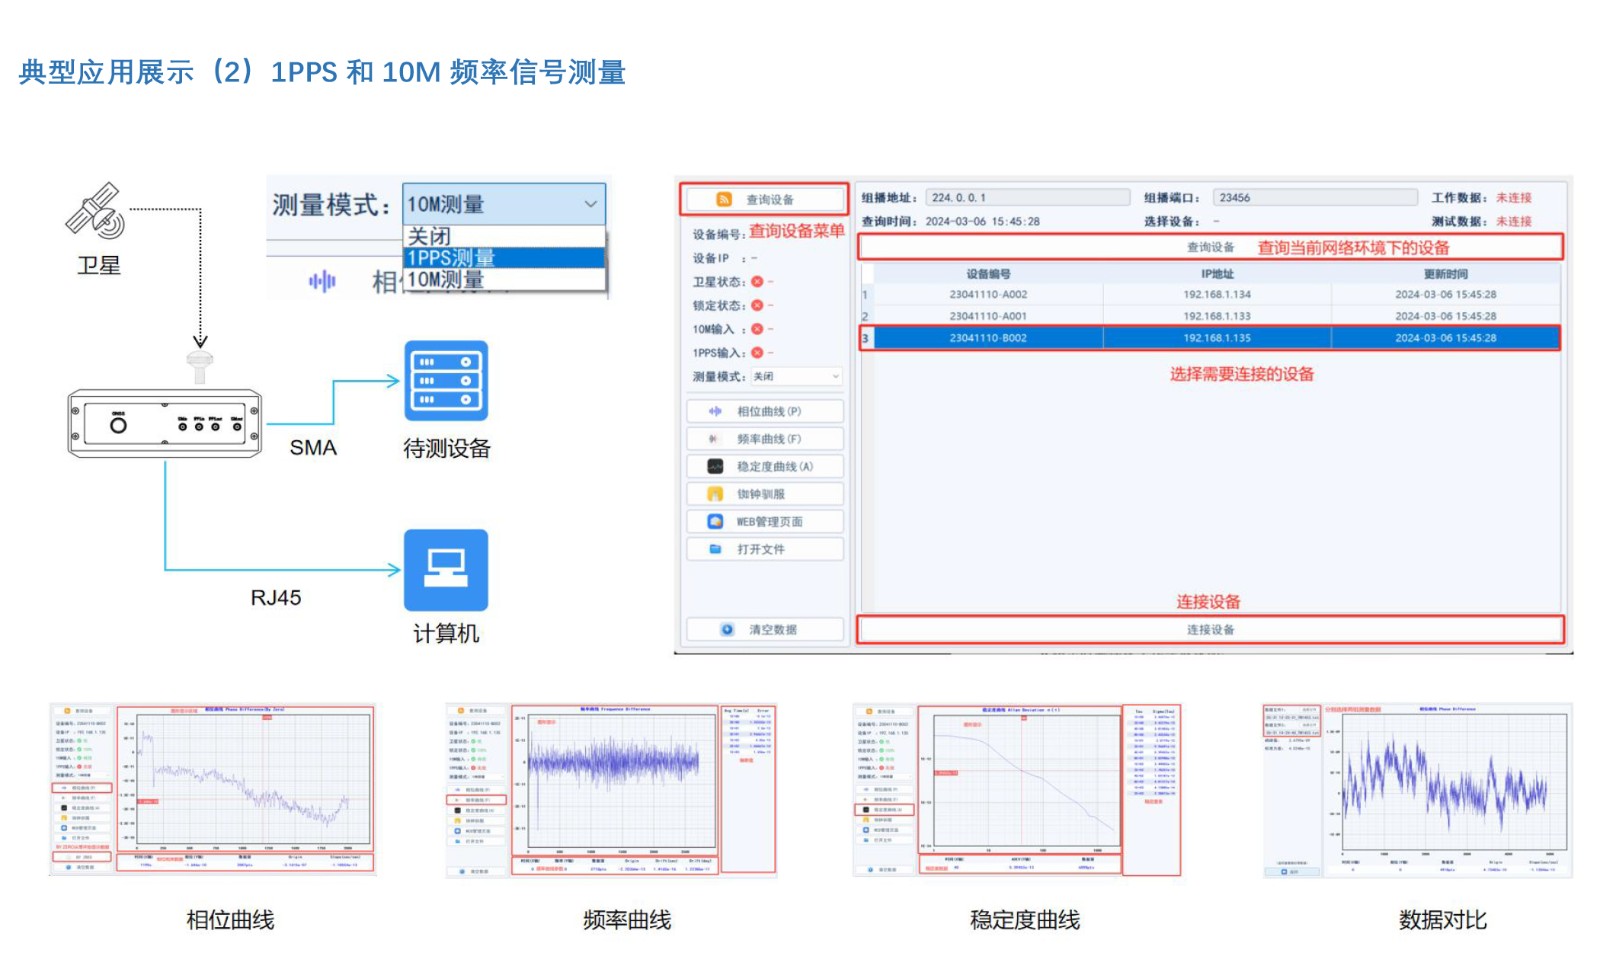Expand the small 测量模式 关闭 dropdown in sidebar
Screen dimensions: 1600x978
pos(796,377)
